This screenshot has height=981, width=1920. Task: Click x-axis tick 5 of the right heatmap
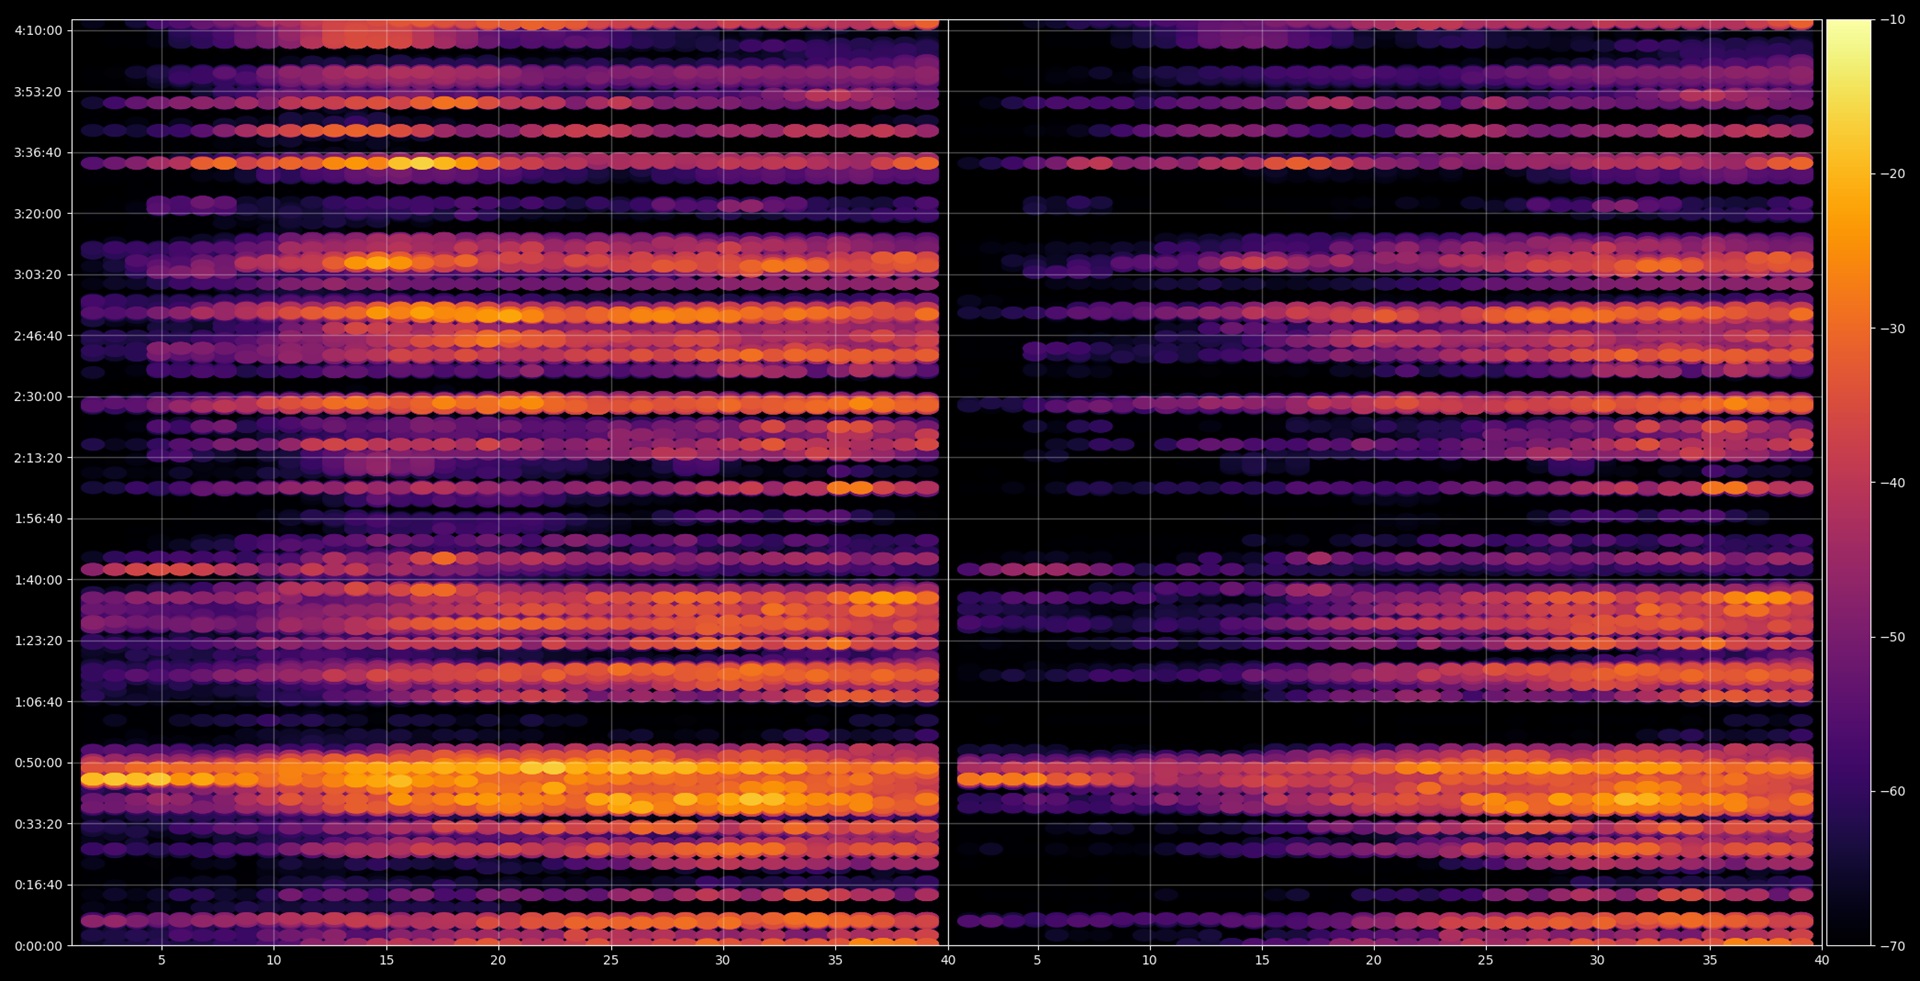1037,960
